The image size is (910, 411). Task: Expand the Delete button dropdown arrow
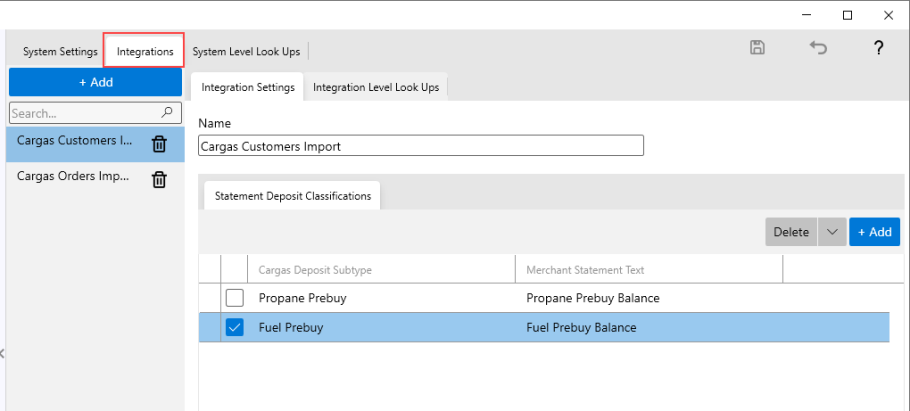click(832, 232)
